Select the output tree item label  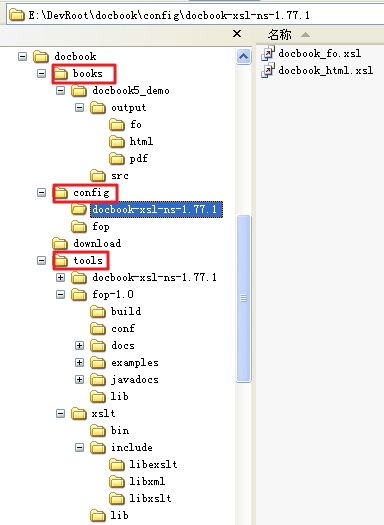[x=129, y=107]
